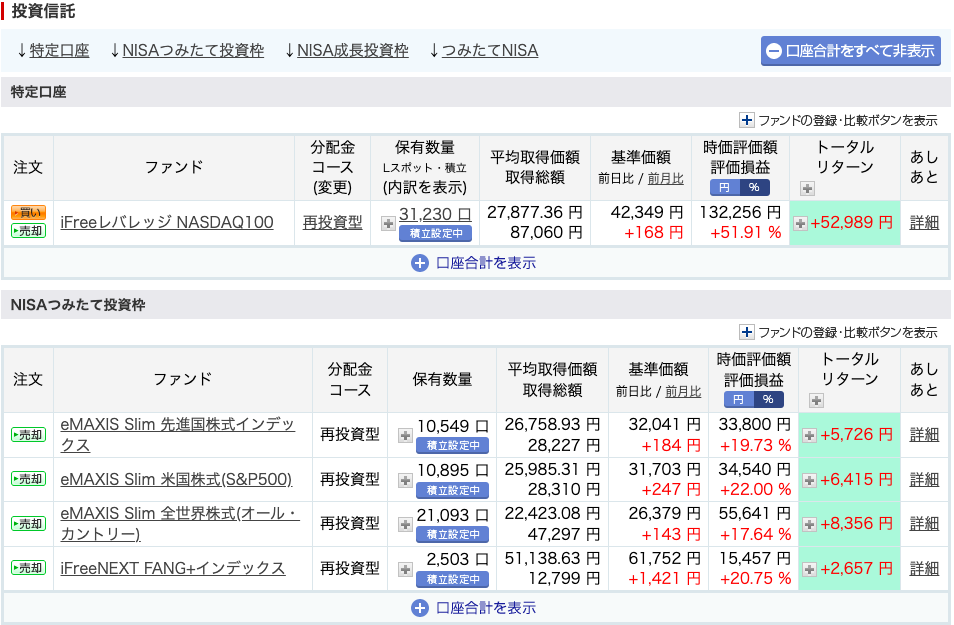
Task: Click the 売却 sell icon for iFreeレバレッジ NASDAQ100
Action: pyautogui.click(x=28, y=231)
